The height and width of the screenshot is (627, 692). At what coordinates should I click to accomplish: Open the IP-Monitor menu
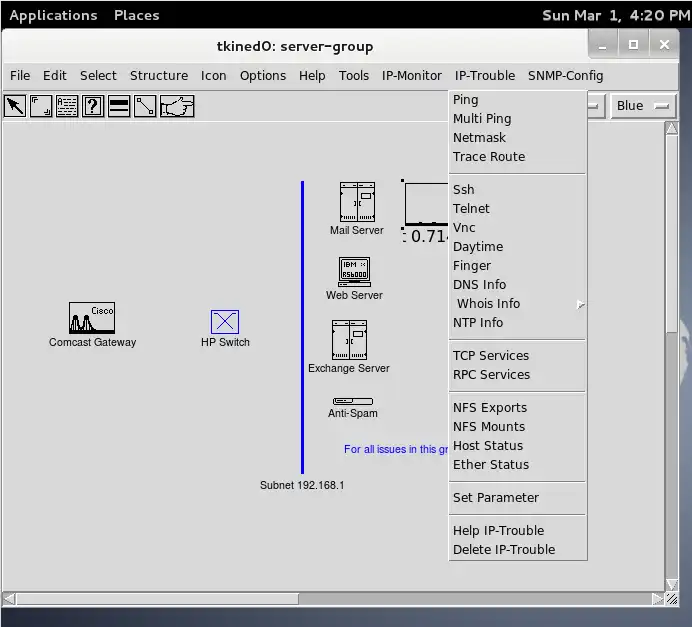pos(412,75)
